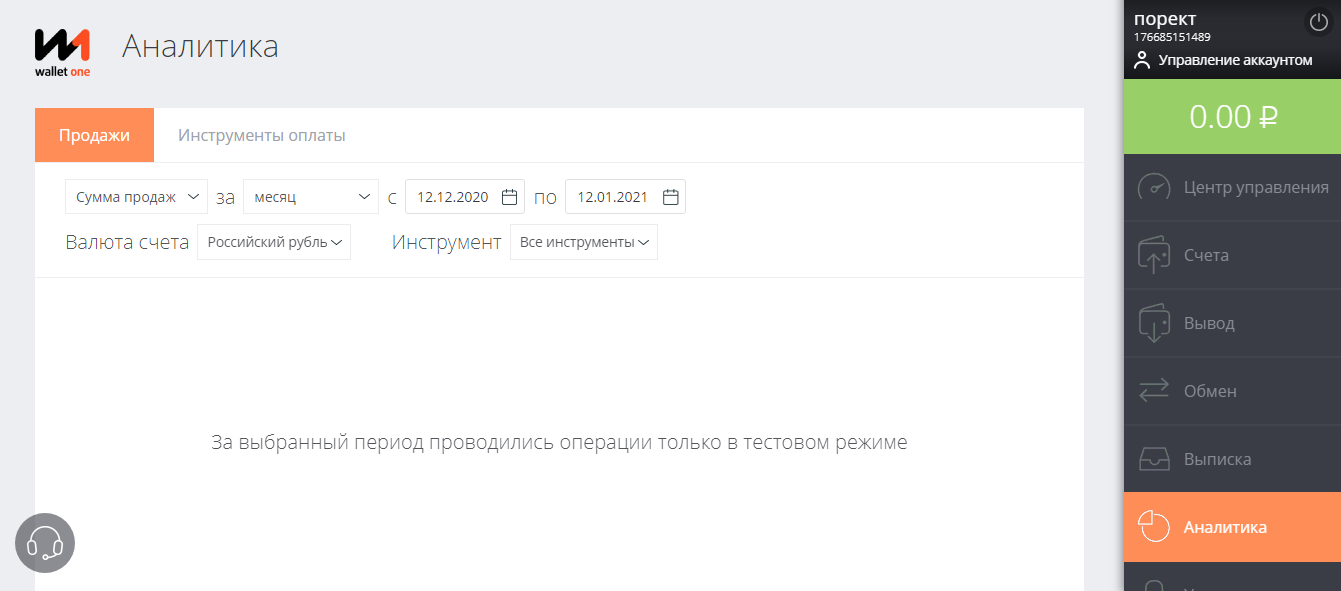Viewport: 1341px width, 591px height.
Task: Click the wallet download icon for Вывод
Action: (1154, 323)
